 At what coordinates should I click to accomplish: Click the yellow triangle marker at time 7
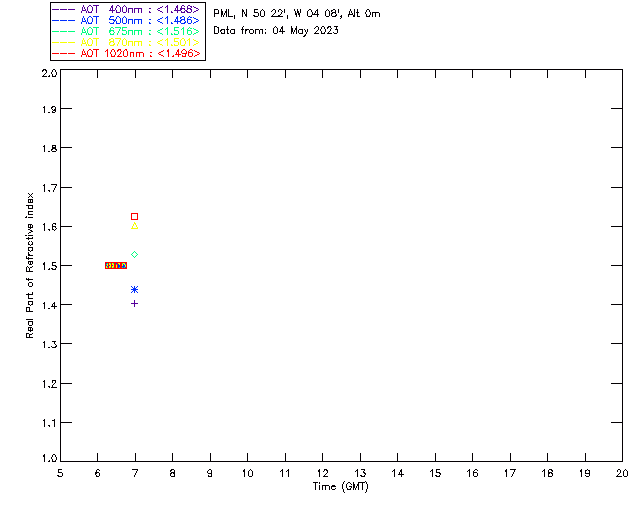coord(134,226)
